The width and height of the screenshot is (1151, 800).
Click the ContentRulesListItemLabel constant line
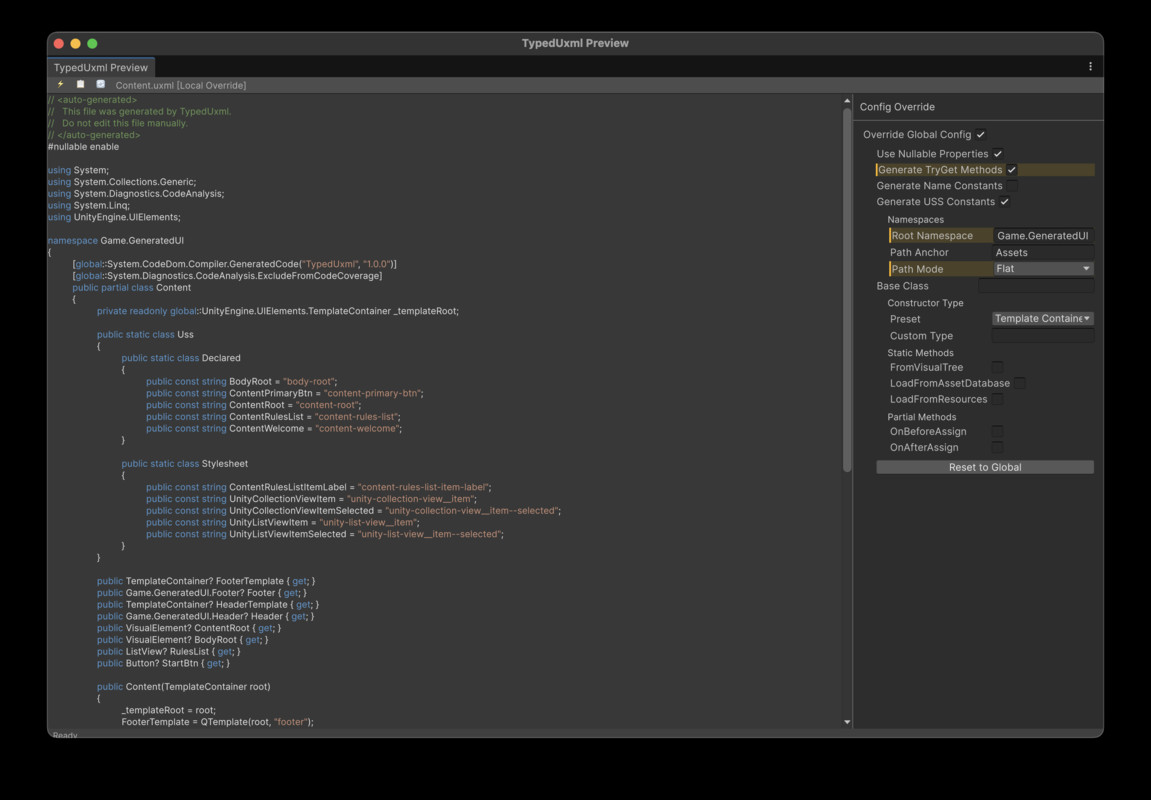click(319, 487)
